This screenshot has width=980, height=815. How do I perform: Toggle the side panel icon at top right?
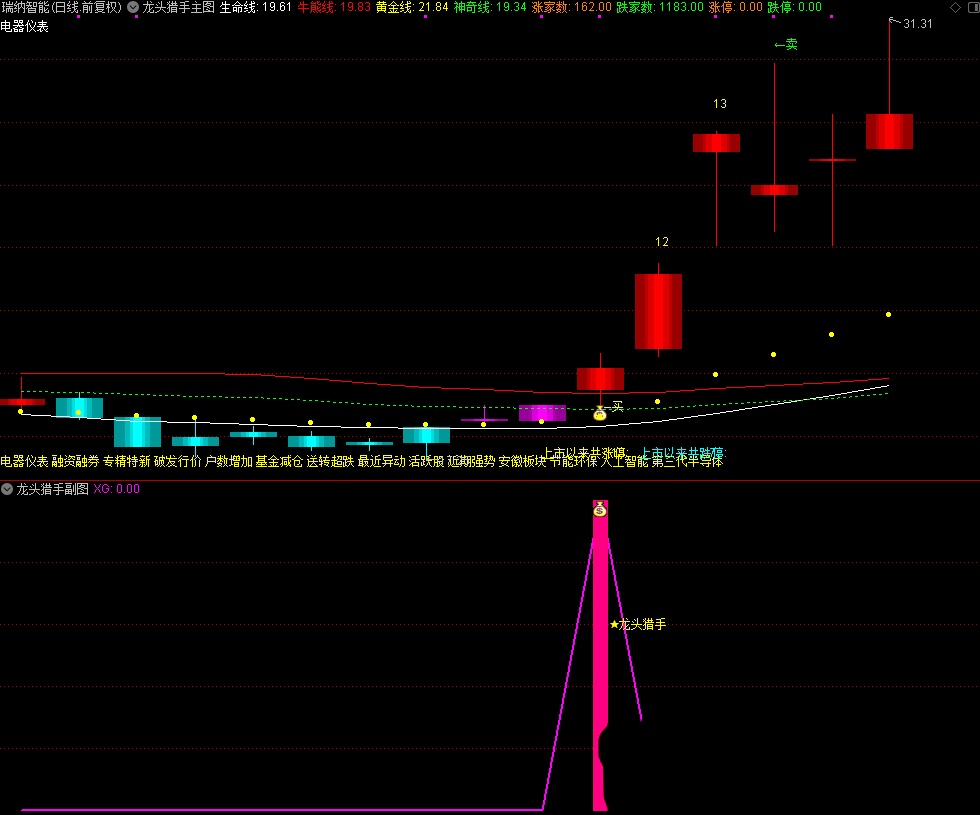(x=971, y=7)
